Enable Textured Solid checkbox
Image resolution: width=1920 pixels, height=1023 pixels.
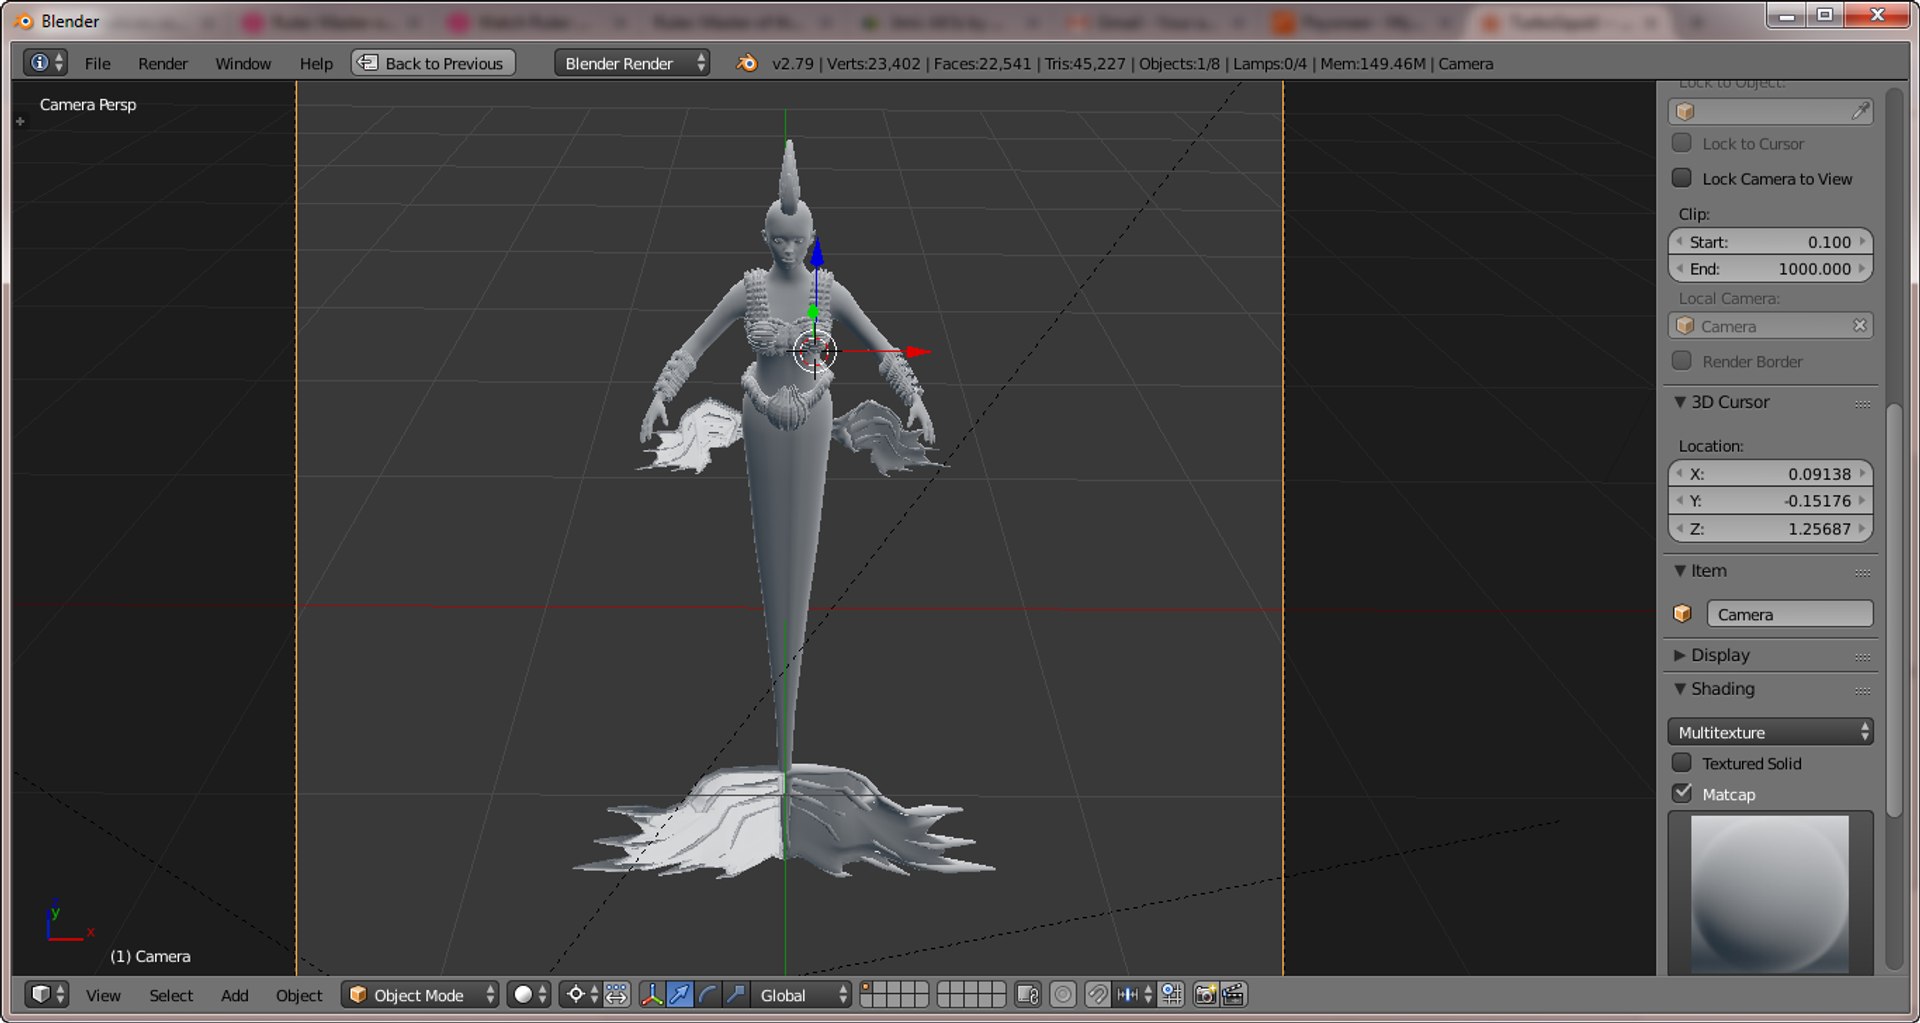[1682, 763]
